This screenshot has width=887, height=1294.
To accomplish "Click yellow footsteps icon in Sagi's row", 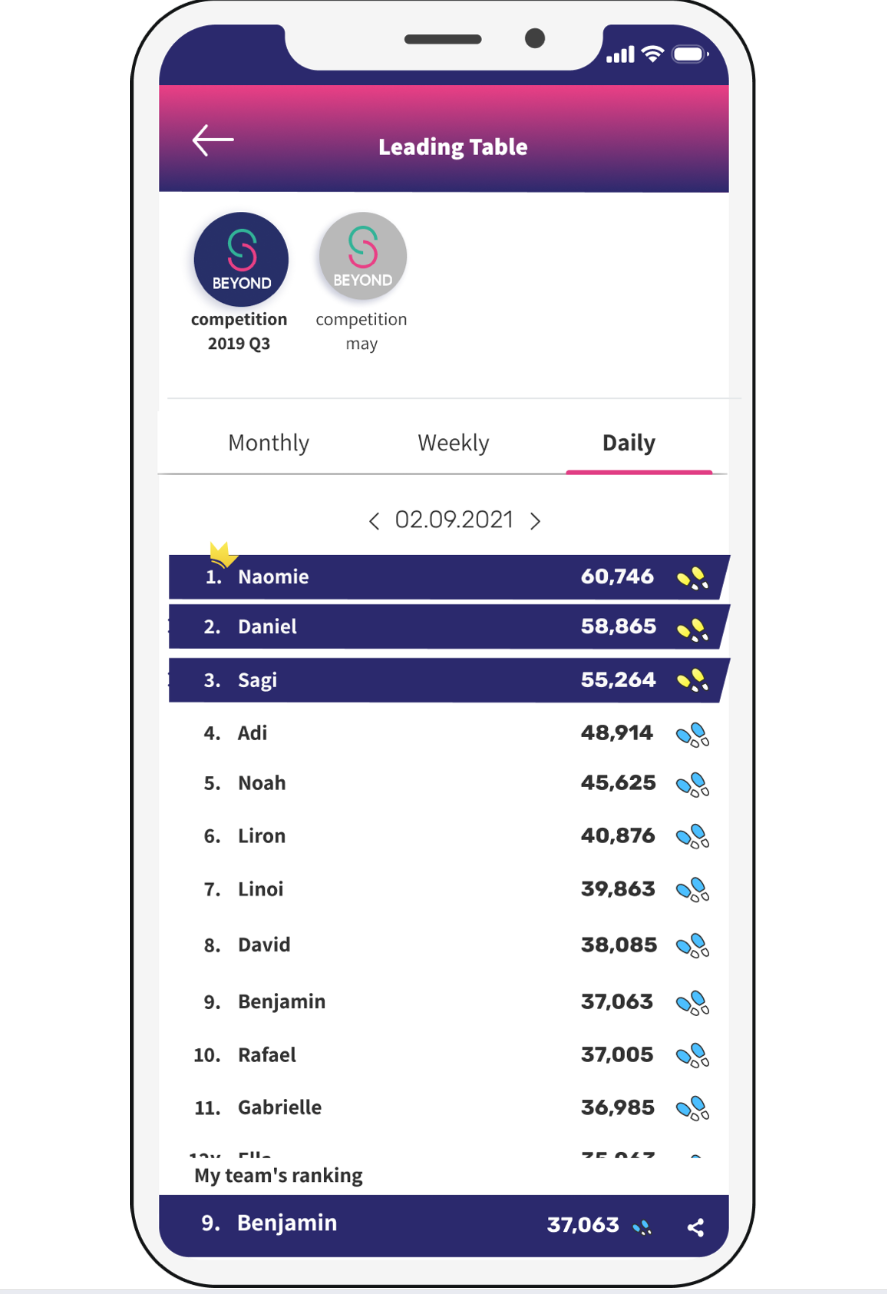I will point(693,681).
